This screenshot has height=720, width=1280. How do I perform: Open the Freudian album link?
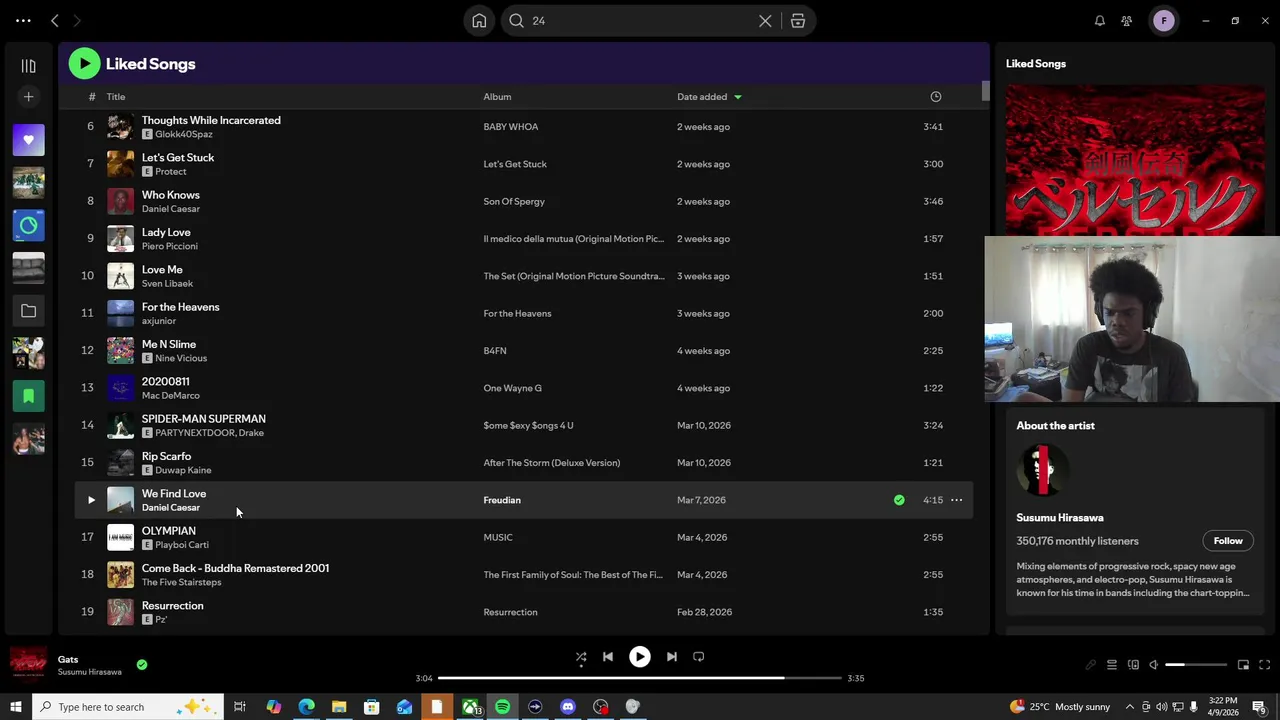point(502,500)
